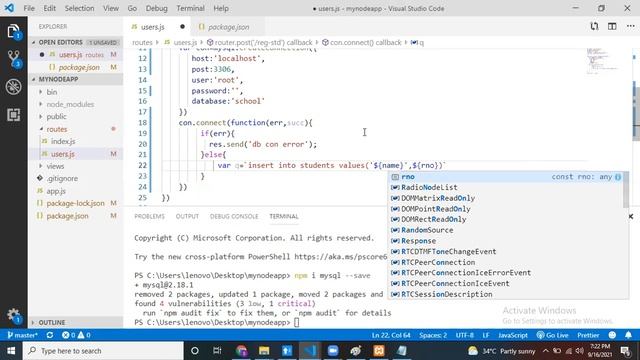
Task: Open the feedback smiley icon in status bar
Action: click(x=612, y=335)
